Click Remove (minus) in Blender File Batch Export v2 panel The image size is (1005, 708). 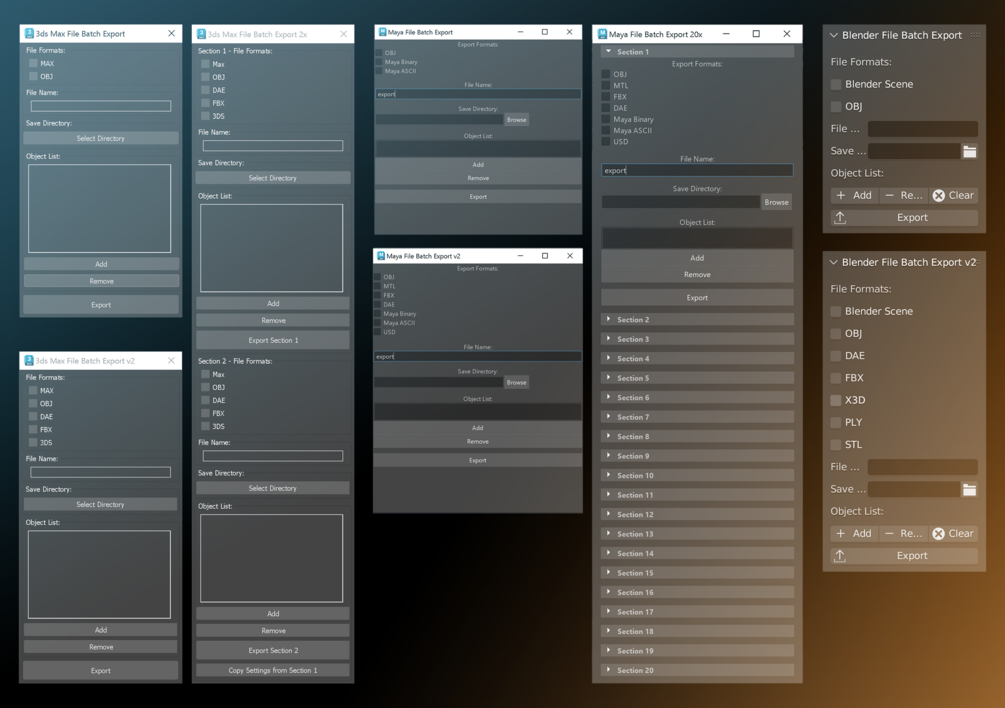pyautogui.click(x=903, y=533)
